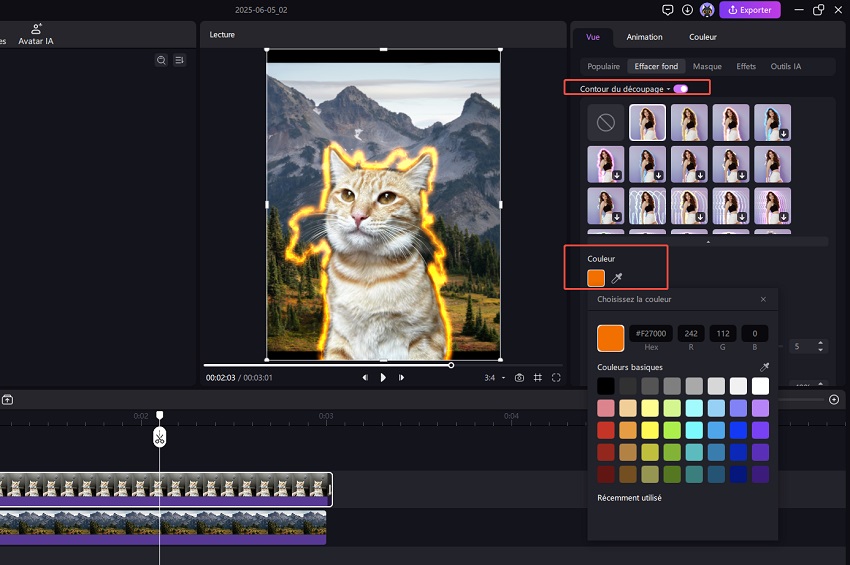Step back one frame
This screenshot has width=850, height=565.
pos(365,377)
